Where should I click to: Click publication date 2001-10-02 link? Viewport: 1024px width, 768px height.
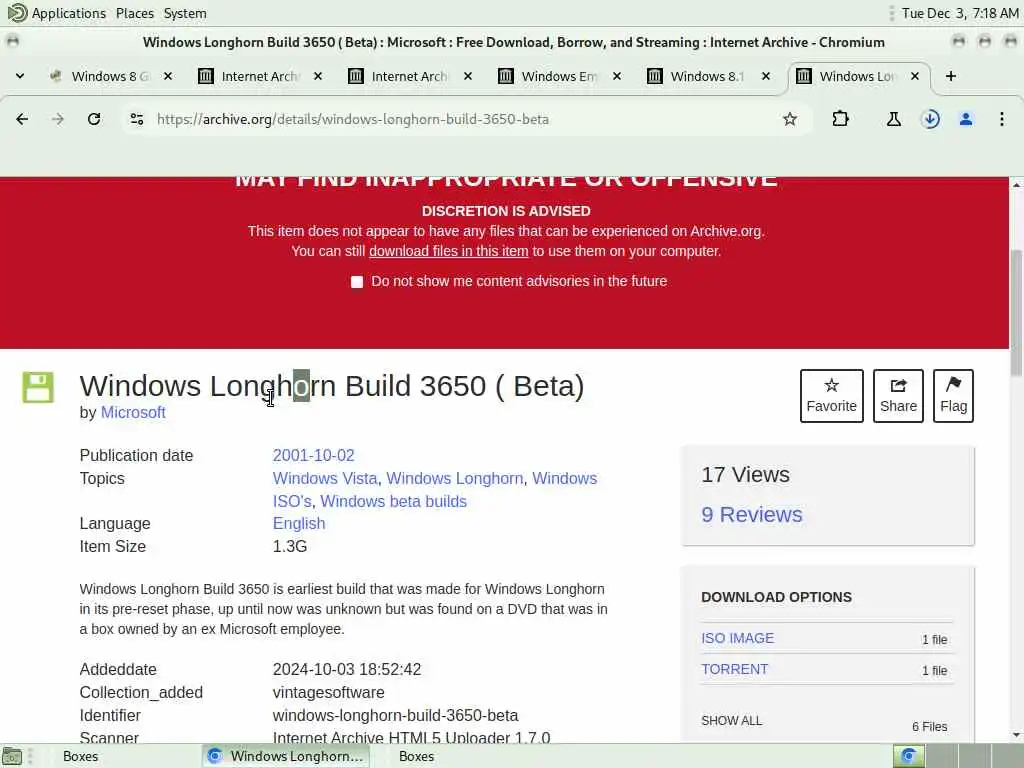(x=313, y=455)
